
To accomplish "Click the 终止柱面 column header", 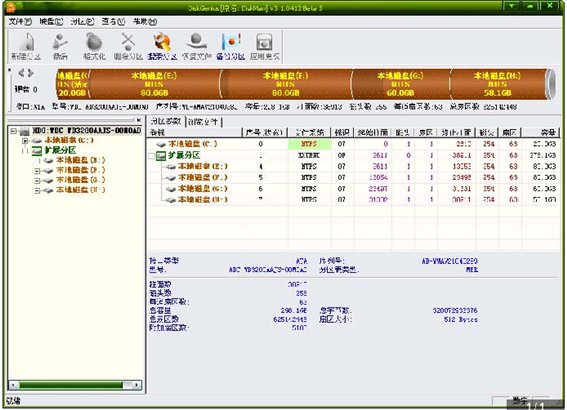I will pyautogui.click(x=457, y=133).
